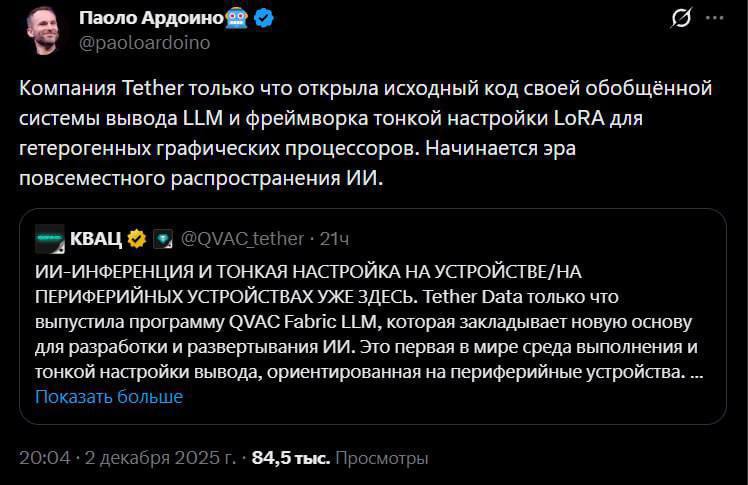748x485 pixels.
Task: Click the Просмотры label
Action: pos(381,458)
